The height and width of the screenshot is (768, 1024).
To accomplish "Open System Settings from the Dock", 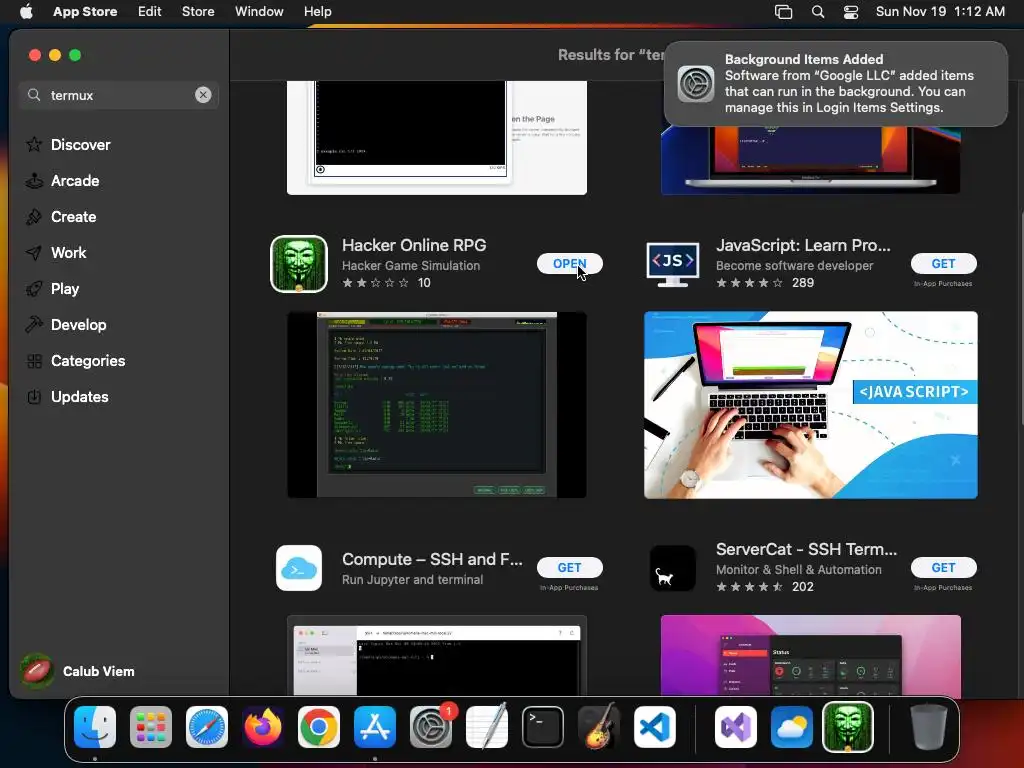I will click(x=431, y=726).
